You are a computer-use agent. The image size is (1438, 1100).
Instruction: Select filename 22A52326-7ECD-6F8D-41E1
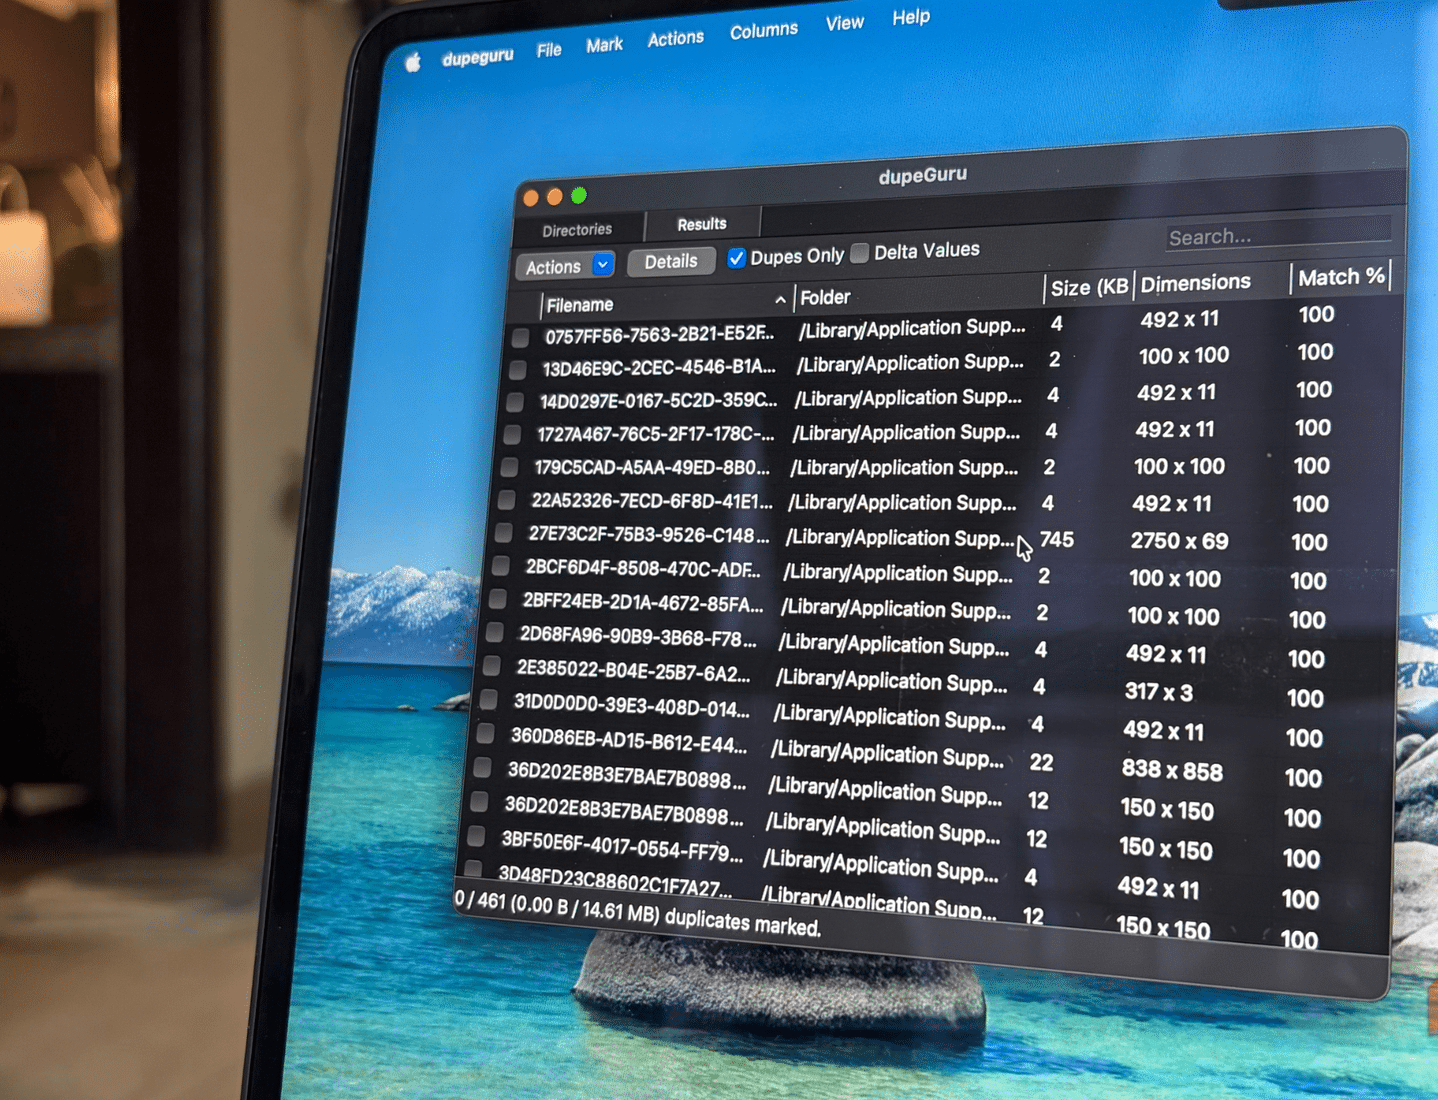(x=652, y=500)
